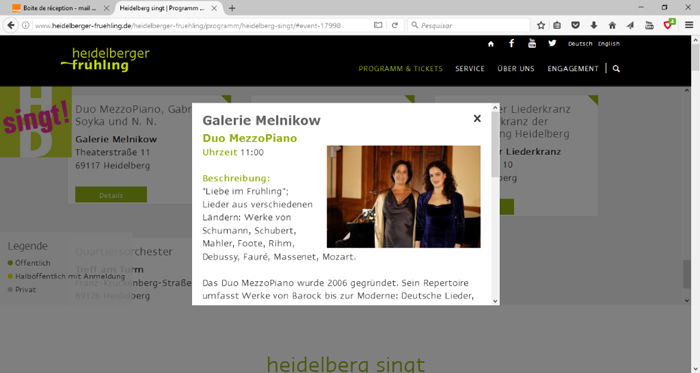Open the Firefox hamburger menu
The height and width of the screenshot is (373, 700).
click(689, 25)
